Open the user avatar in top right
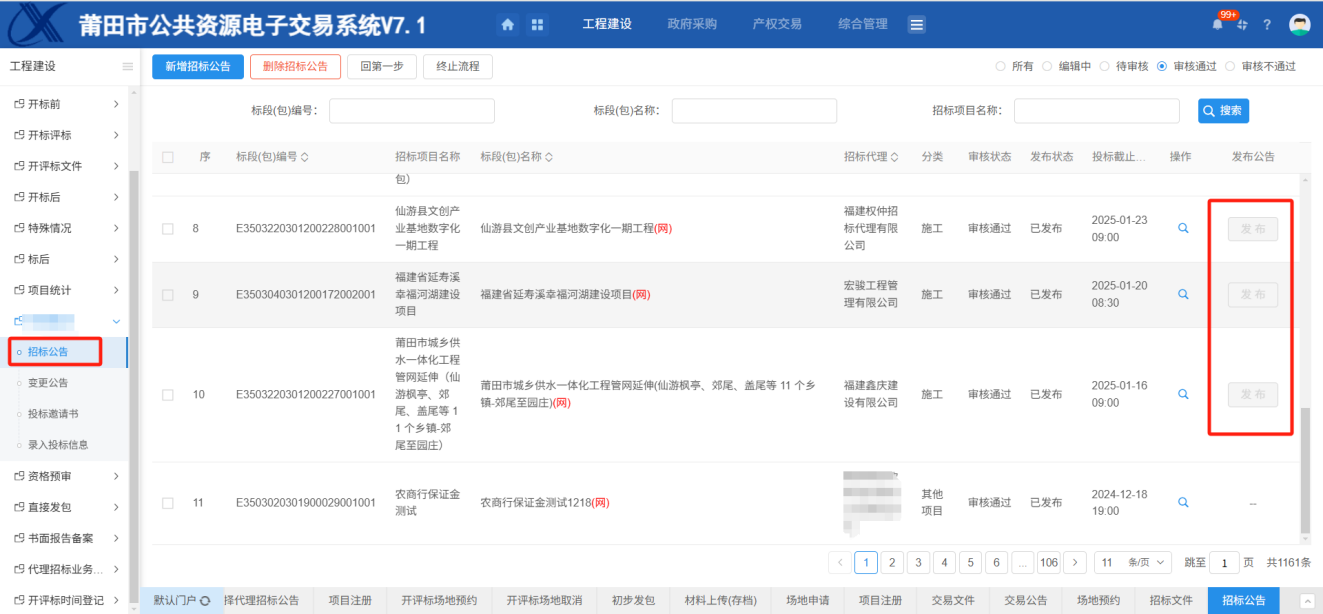 coord(1299,25)
